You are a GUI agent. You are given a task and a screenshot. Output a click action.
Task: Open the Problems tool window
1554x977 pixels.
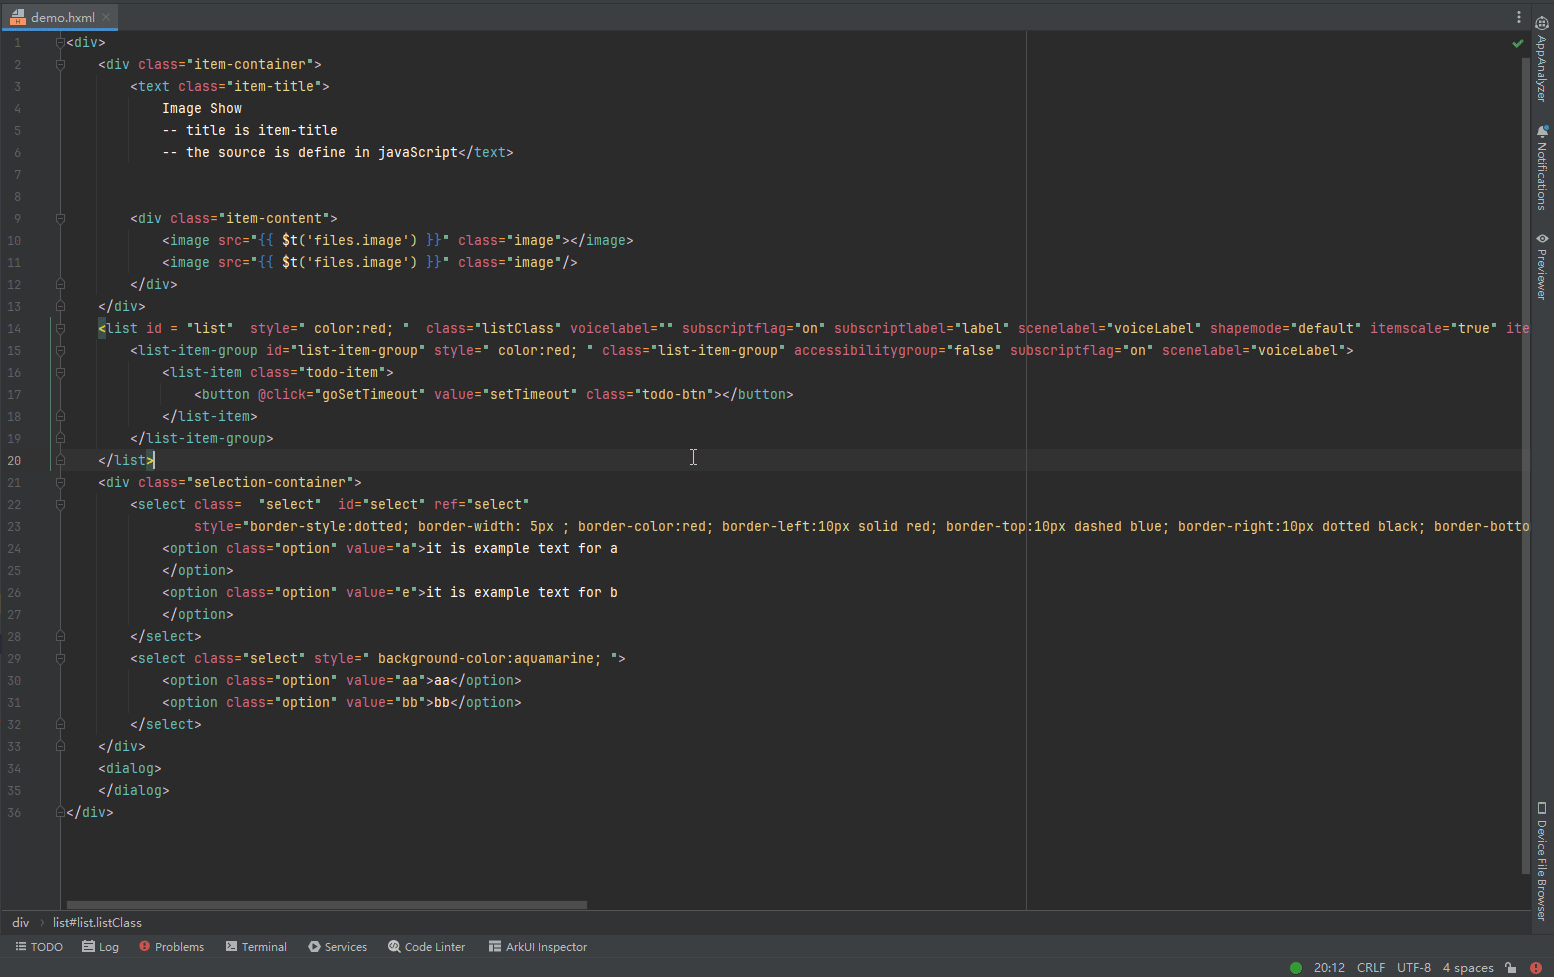(x=171, y=947)
